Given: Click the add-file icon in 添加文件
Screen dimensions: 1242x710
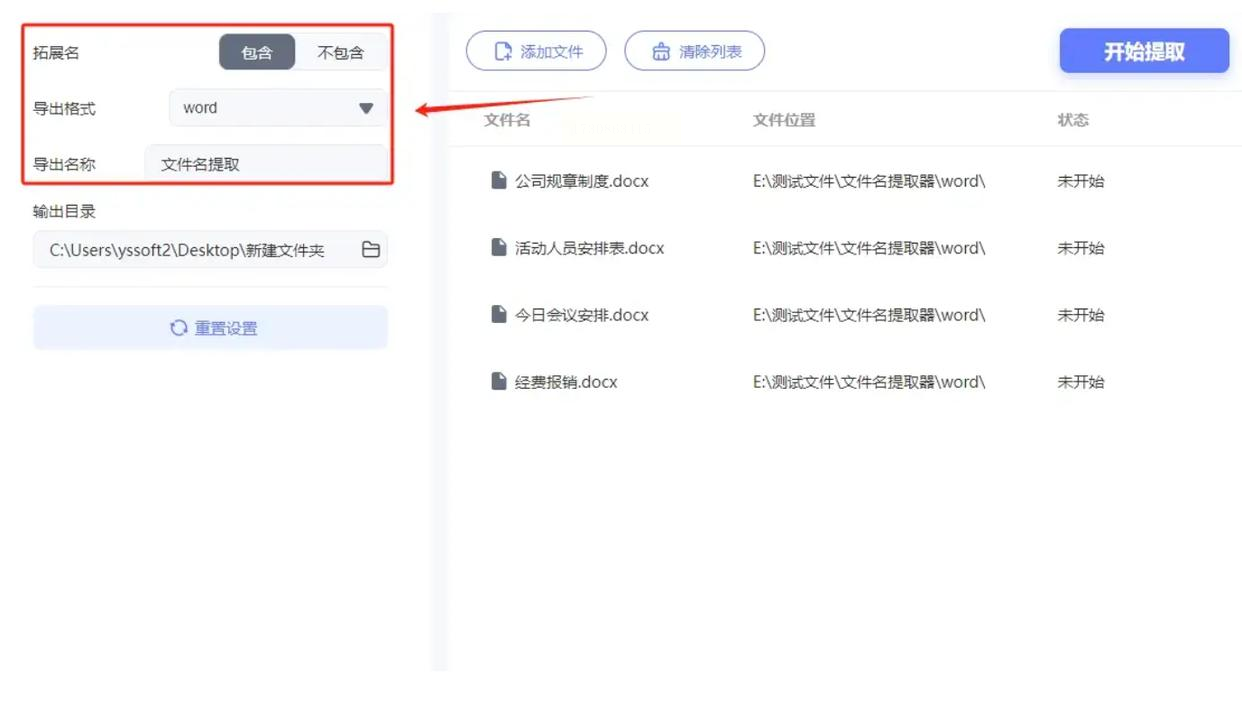Looking at the screenshot, I should coord(503,51).
